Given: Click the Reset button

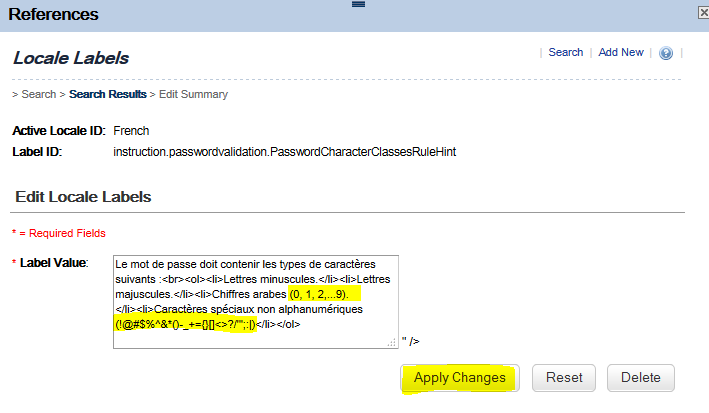Looking at the screenshot, I should point(564,378).
